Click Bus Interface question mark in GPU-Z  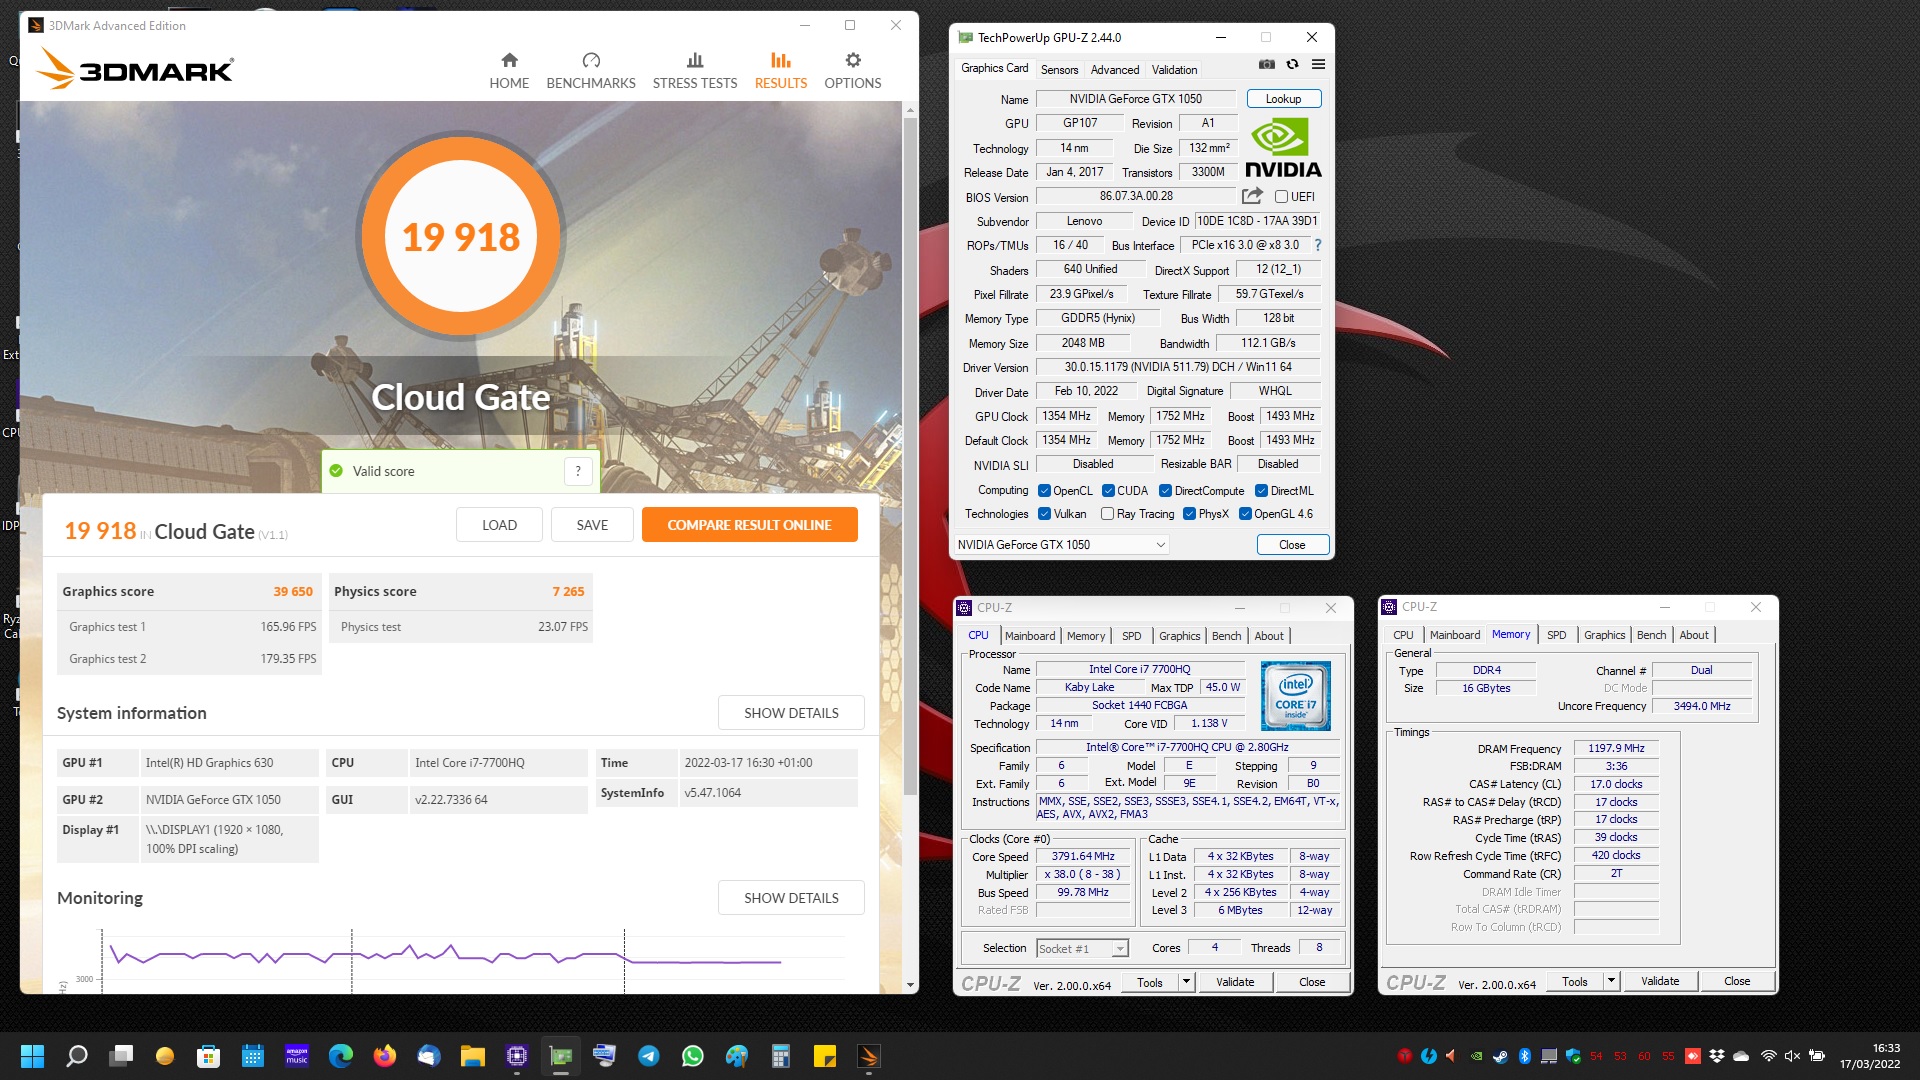(1317, 245)
